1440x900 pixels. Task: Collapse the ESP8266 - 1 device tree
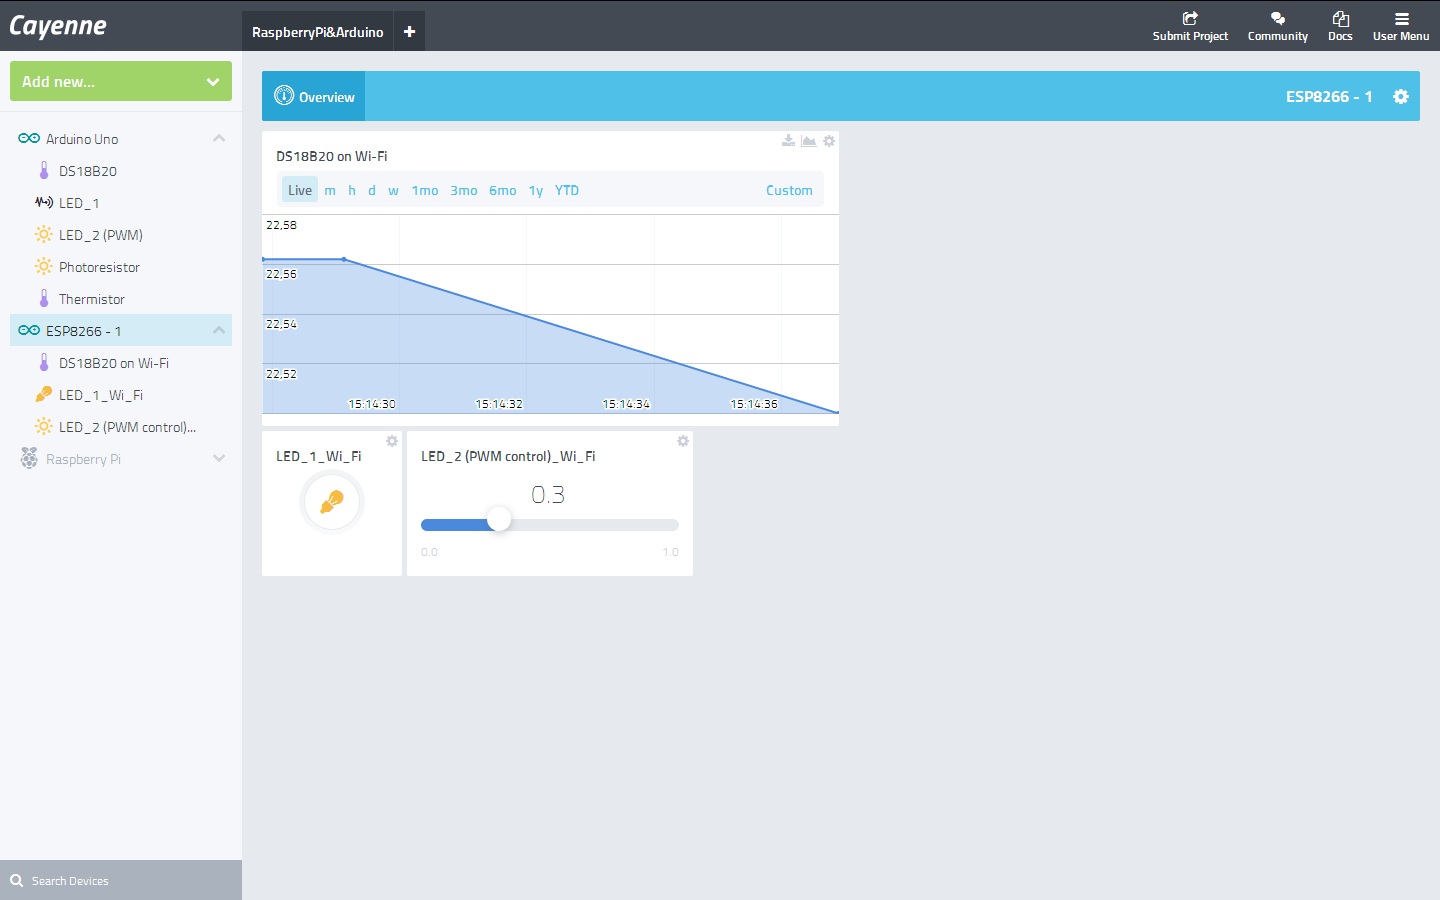[219, 331]
